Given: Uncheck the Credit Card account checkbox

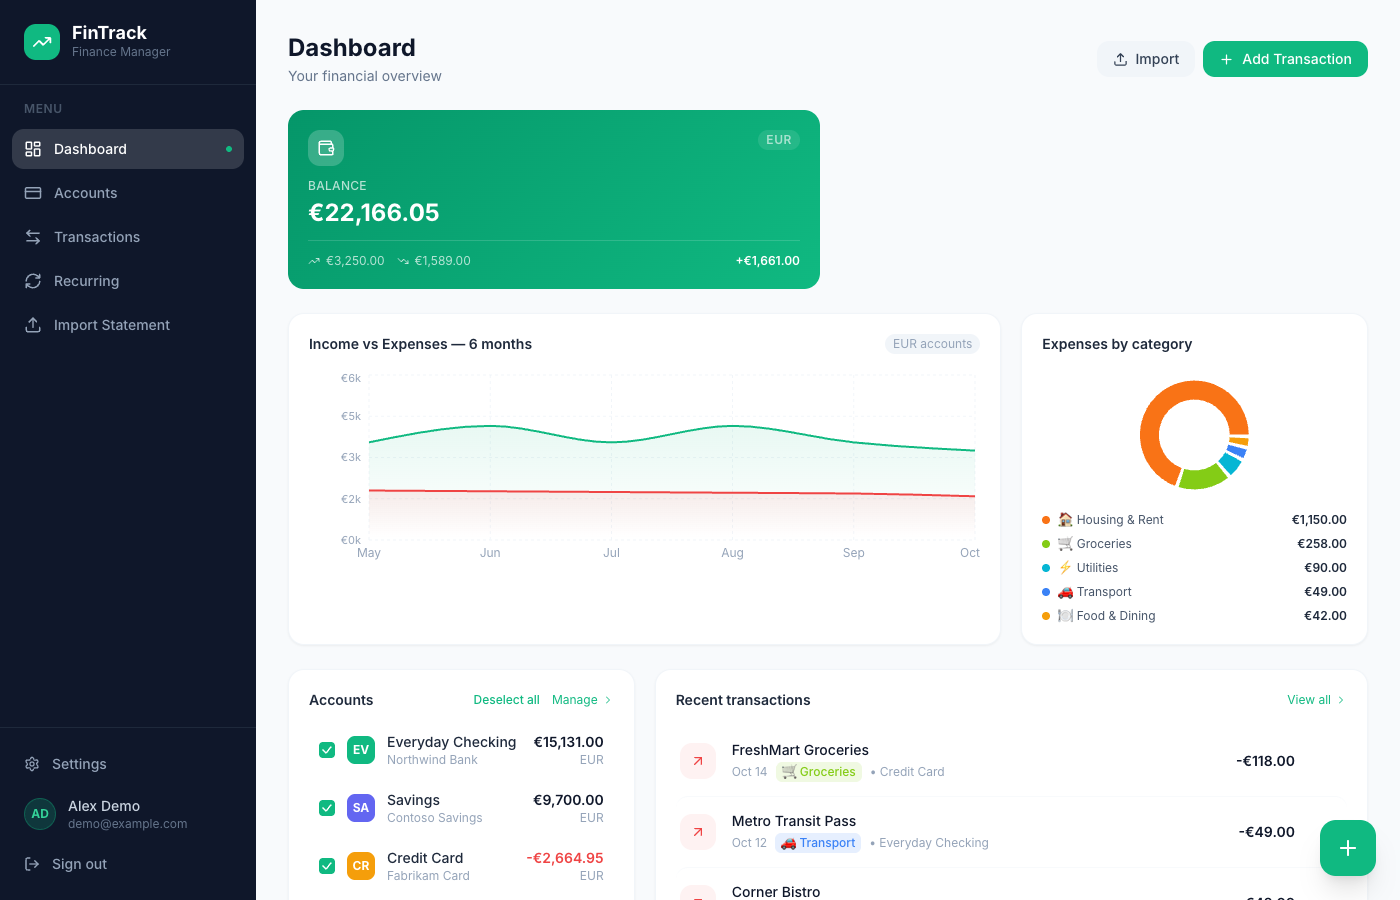Looking at the screenshot, I should click(327, 866).
